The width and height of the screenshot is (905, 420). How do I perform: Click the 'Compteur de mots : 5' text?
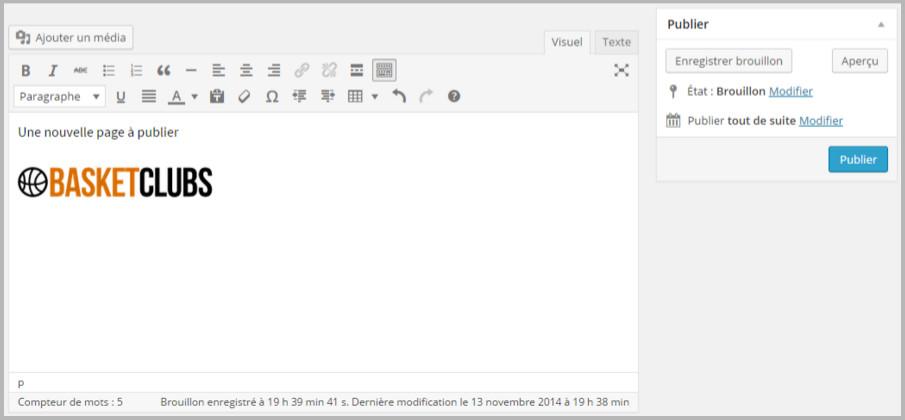click(70, 402)
